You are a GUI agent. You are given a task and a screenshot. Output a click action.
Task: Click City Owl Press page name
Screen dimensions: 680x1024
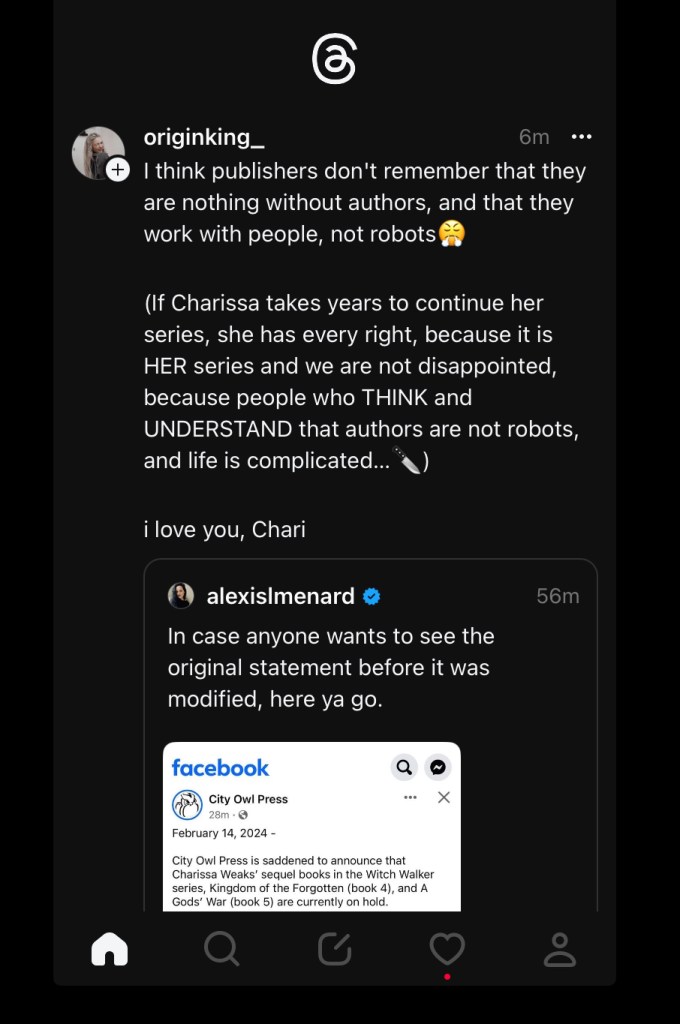pyautogui.click(x=247, y=798)
